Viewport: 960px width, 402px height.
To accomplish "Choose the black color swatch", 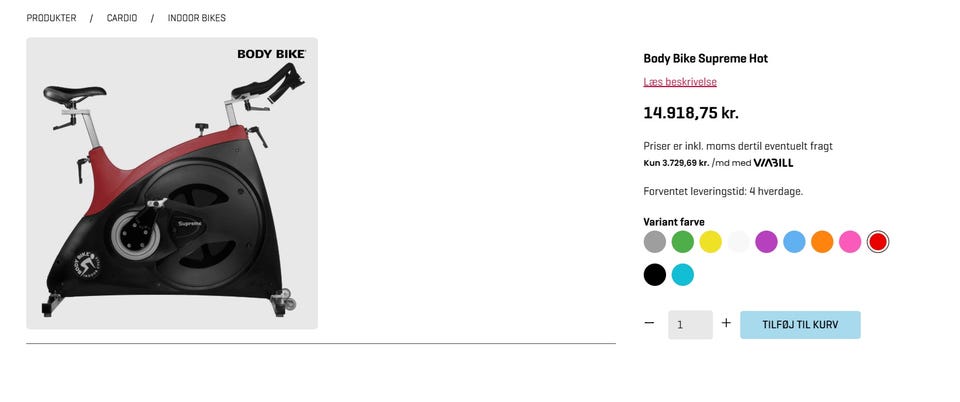I will click(x=654, y=275).
